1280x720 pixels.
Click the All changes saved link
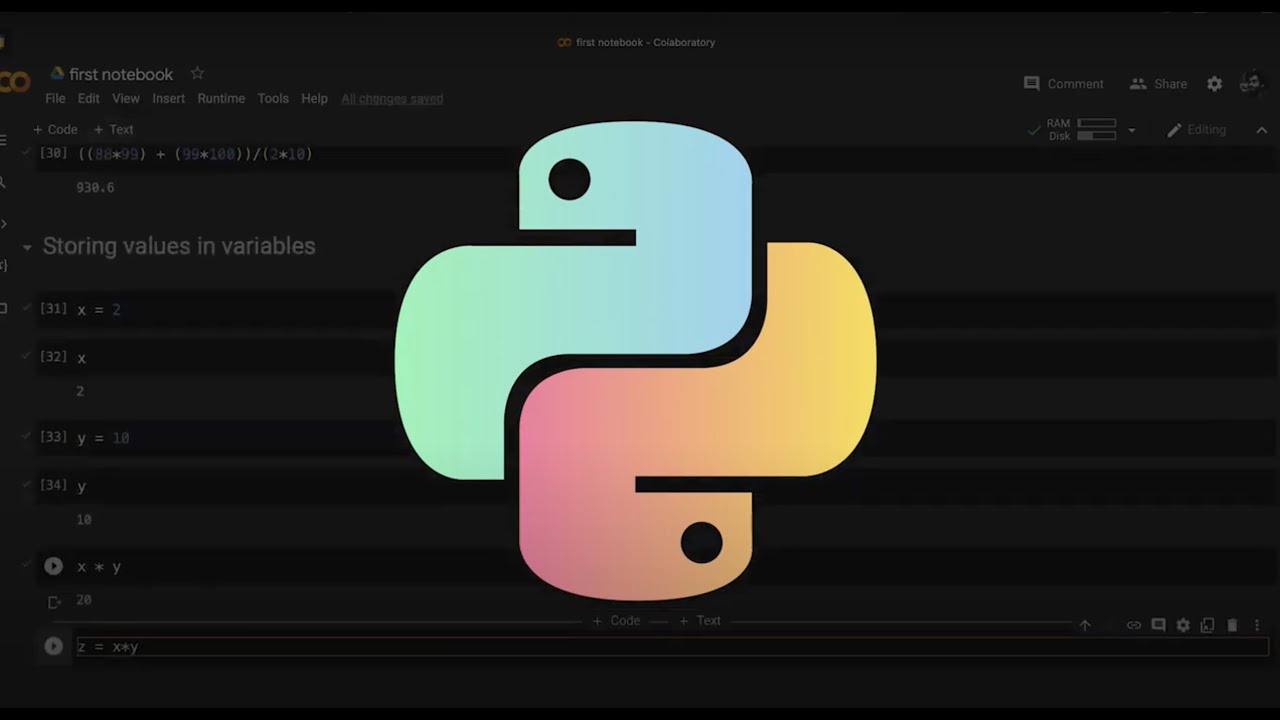point(392,98)
